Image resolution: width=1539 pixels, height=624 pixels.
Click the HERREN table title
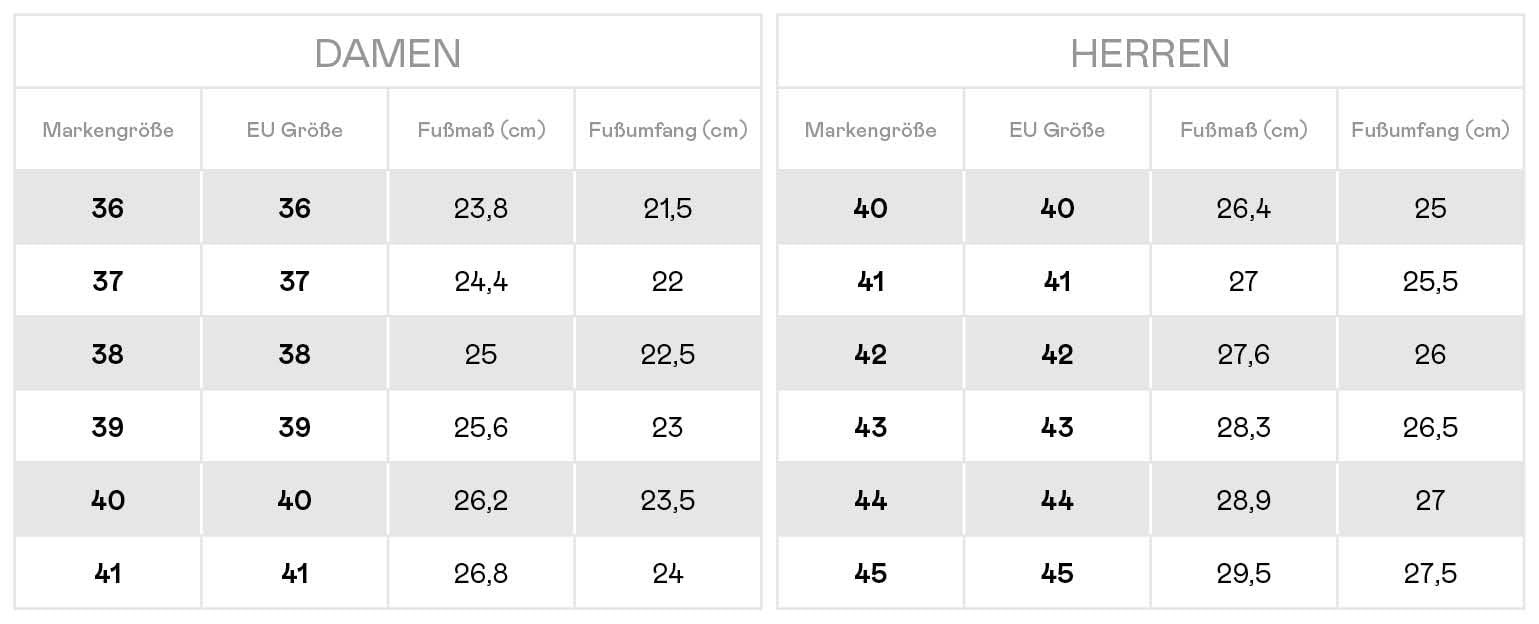click(1150, 53)
